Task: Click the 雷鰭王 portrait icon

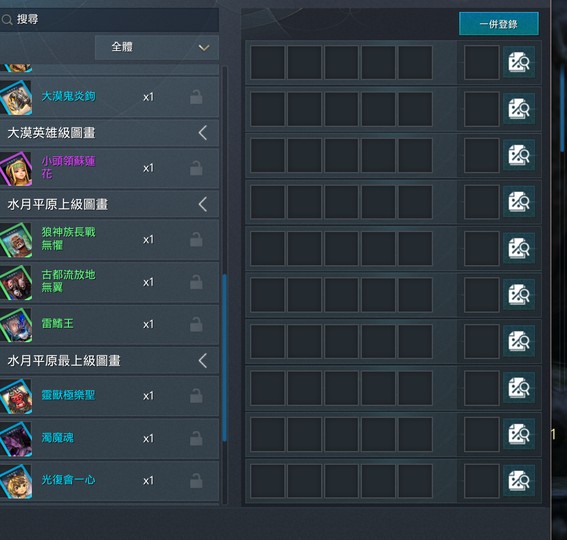Action: point(16,325)
